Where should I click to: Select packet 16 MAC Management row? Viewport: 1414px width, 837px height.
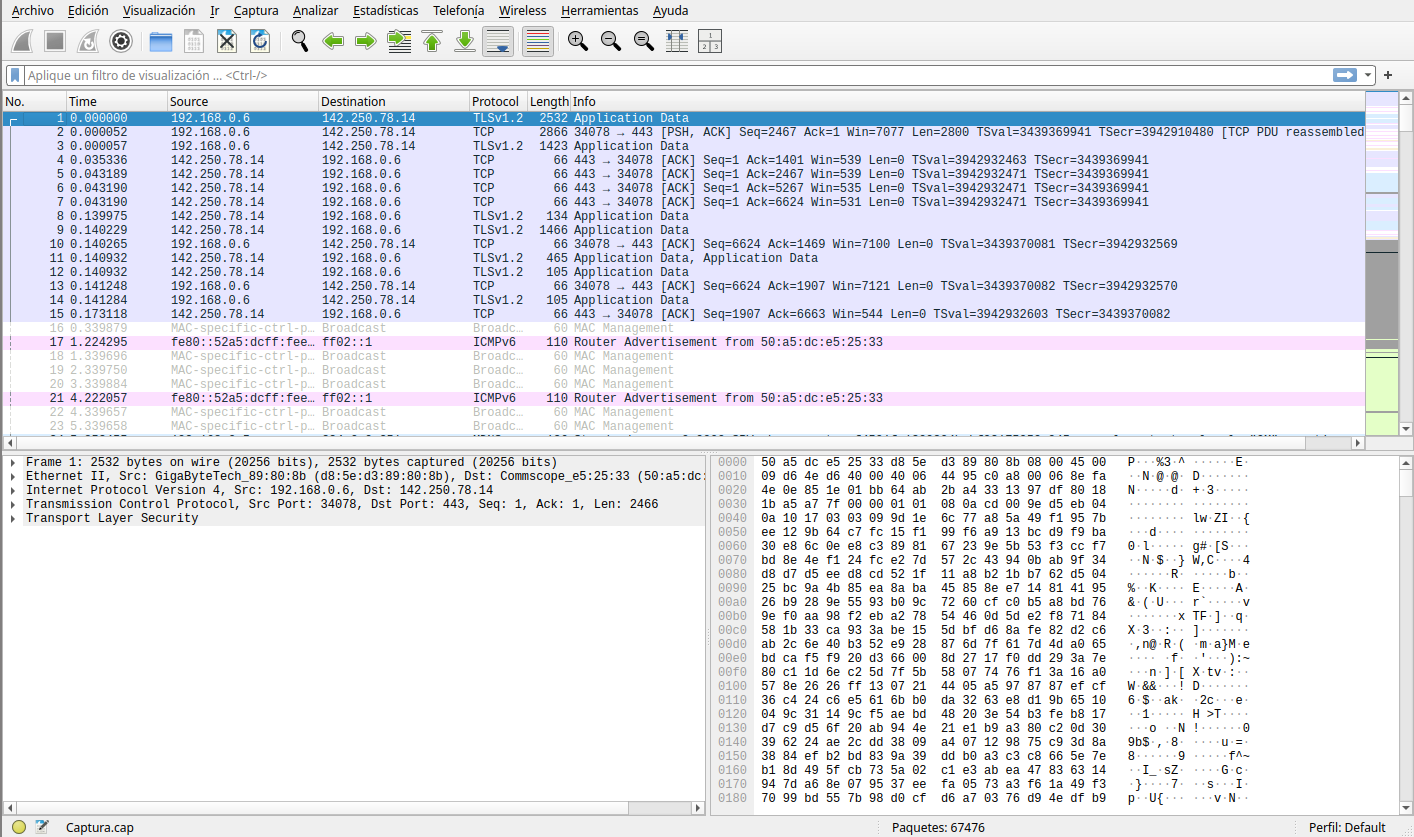coord(683,328)
